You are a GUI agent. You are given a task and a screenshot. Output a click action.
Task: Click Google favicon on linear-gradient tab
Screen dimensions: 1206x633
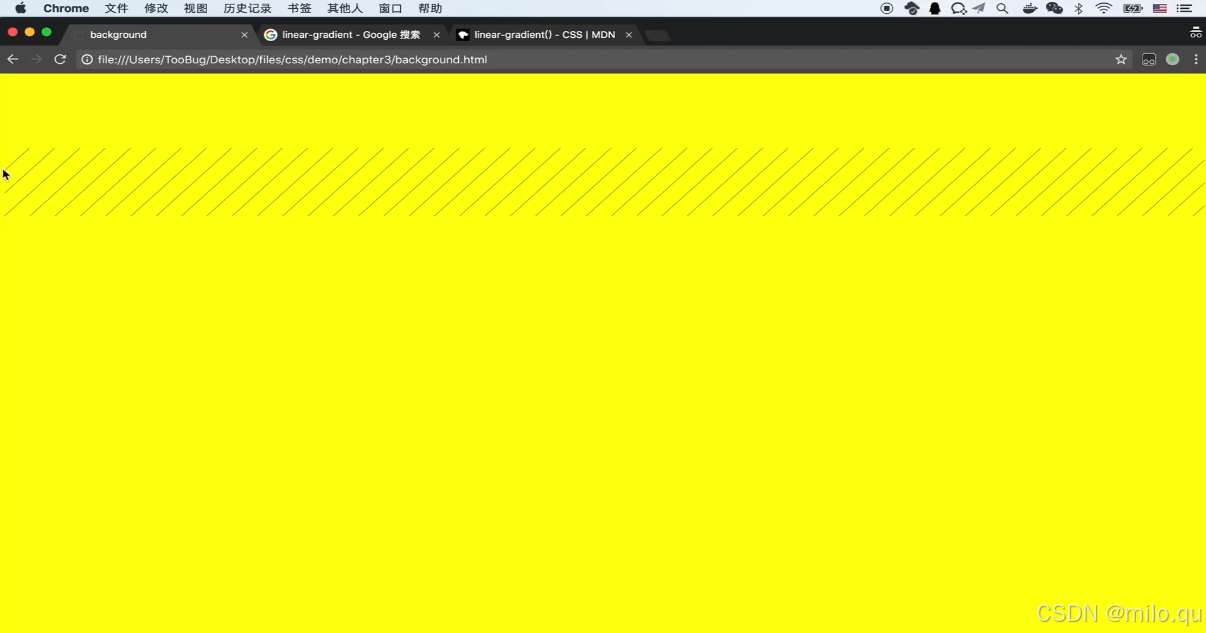[270, 34]
